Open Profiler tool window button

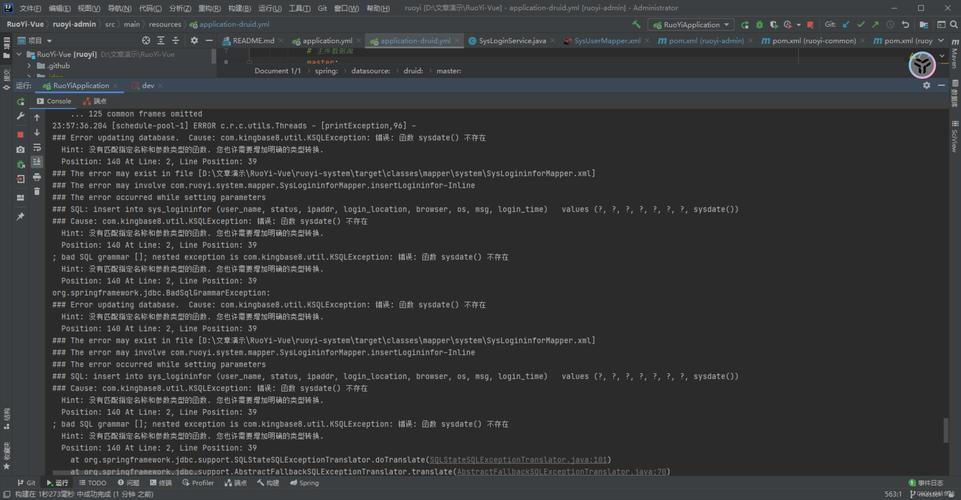click(x=198, y=483)
